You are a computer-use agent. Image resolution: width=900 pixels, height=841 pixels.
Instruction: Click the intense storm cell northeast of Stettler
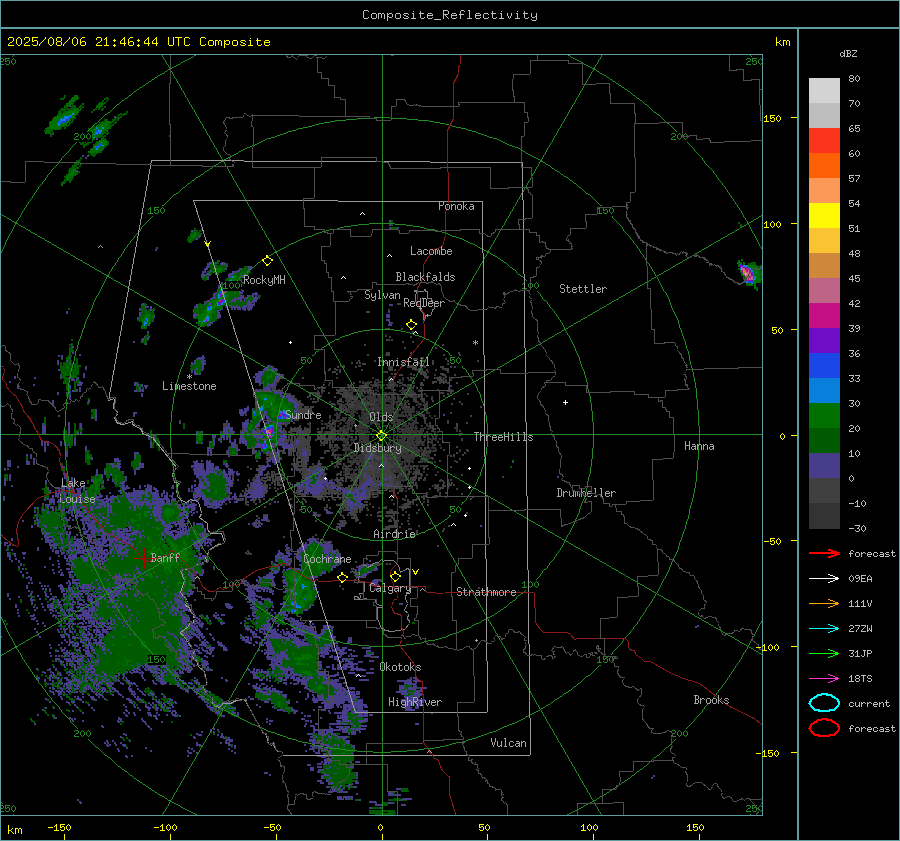[x=748, y=273]
